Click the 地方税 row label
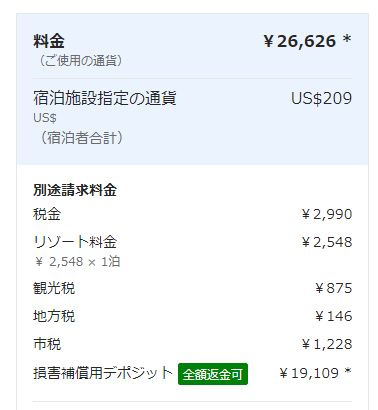The height and width of the screenshot is (410, 378). pos(54,316)
